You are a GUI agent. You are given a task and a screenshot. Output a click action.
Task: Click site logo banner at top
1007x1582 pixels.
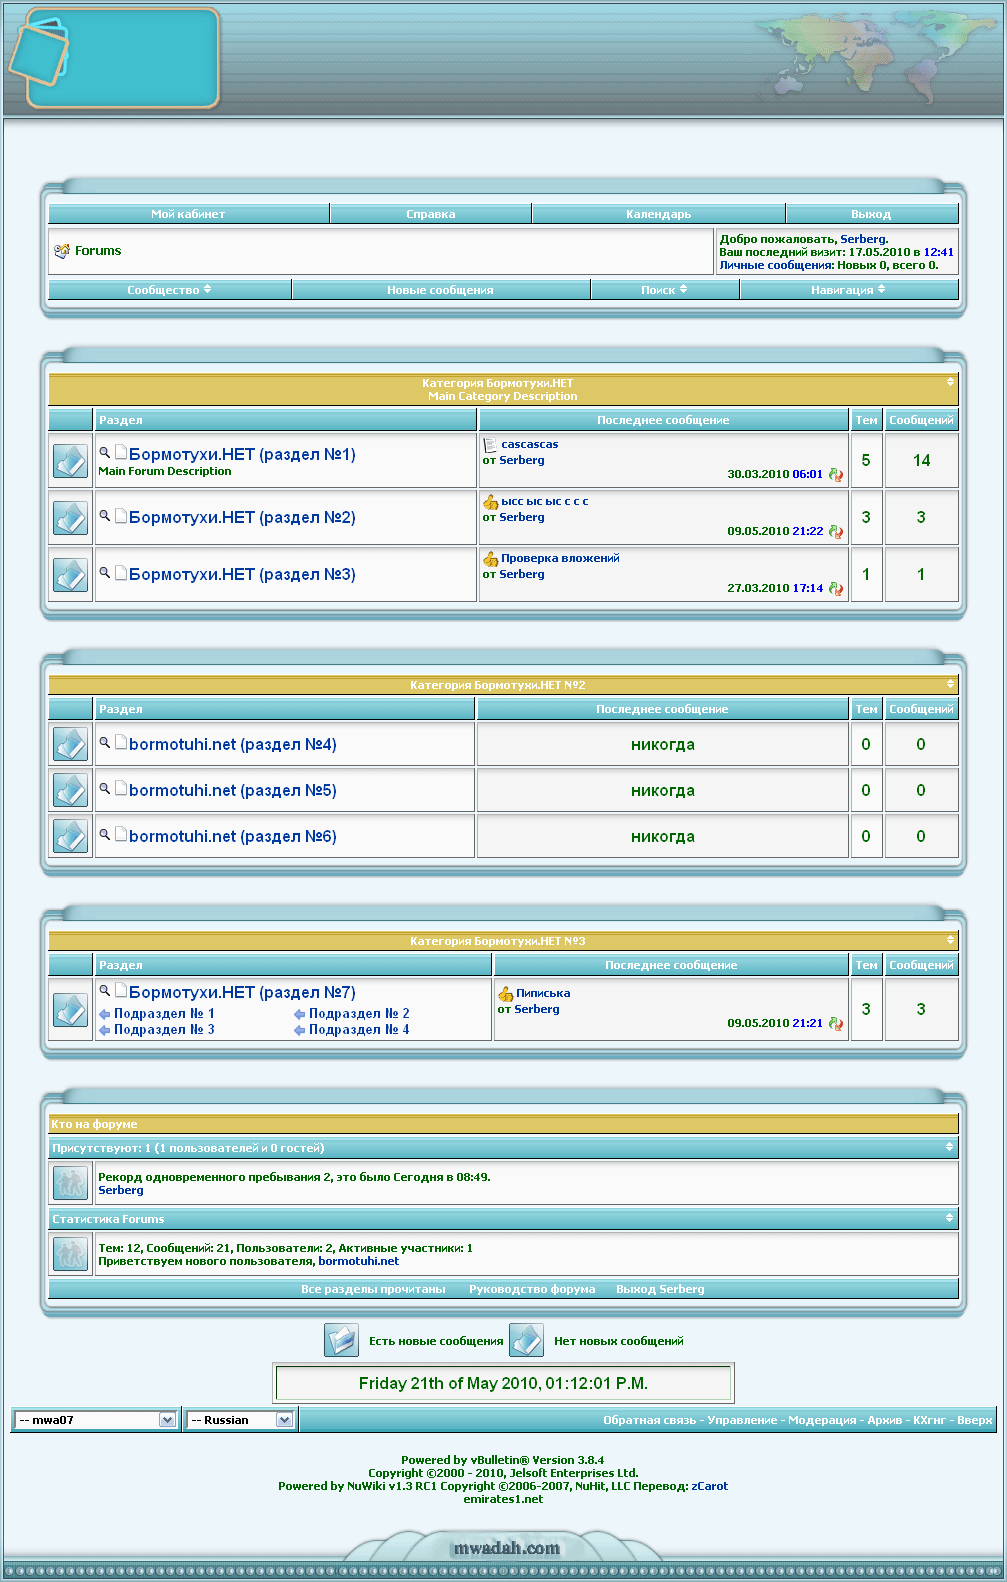114,58
